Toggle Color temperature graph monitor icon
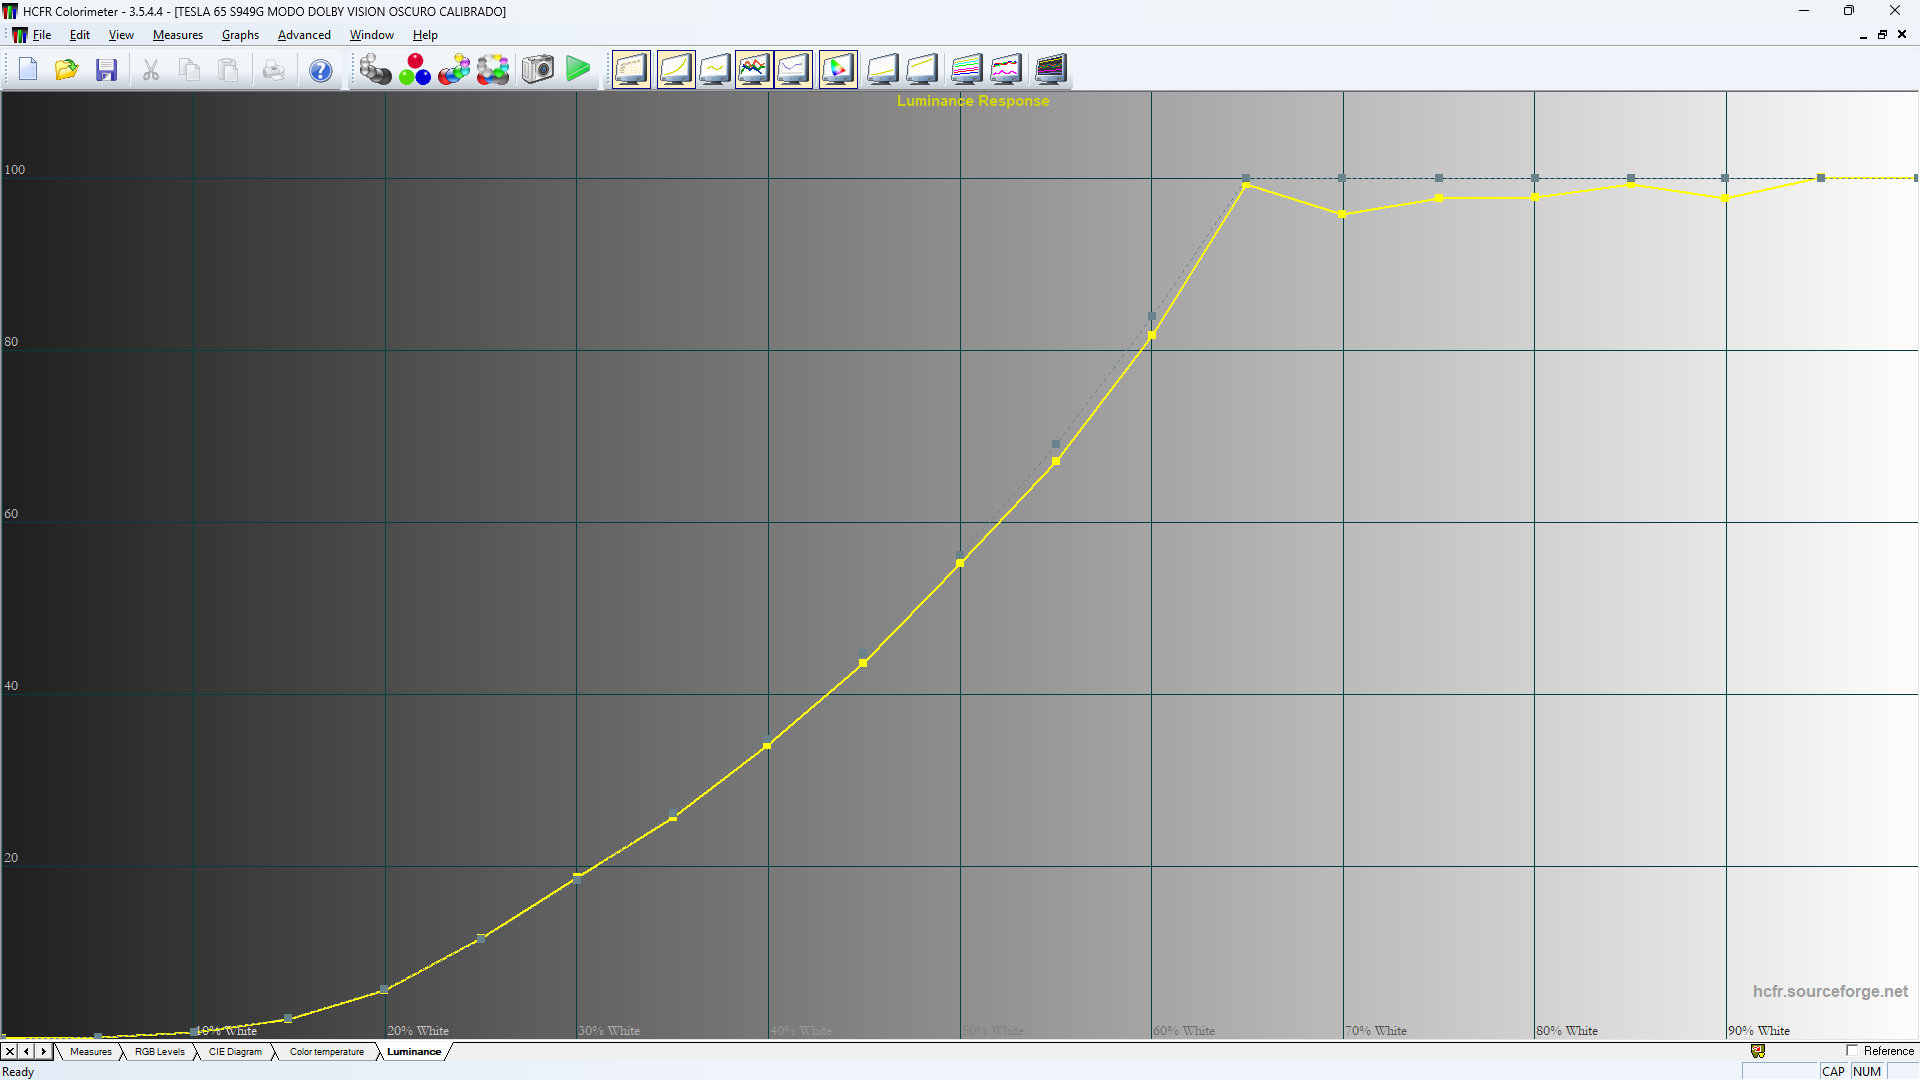Viewport: 1920px width, 1080px height. (793, 70)
